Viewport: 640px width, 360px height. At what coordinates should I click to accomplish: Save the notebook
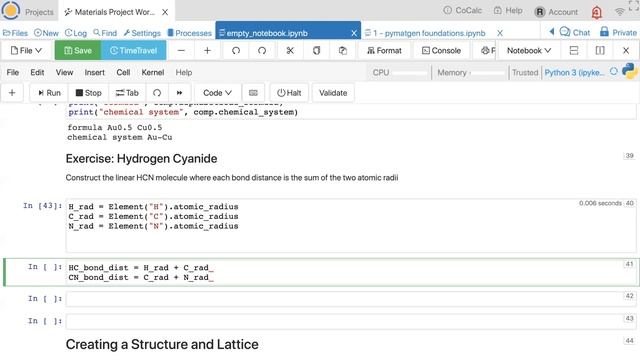coord(78,50)
